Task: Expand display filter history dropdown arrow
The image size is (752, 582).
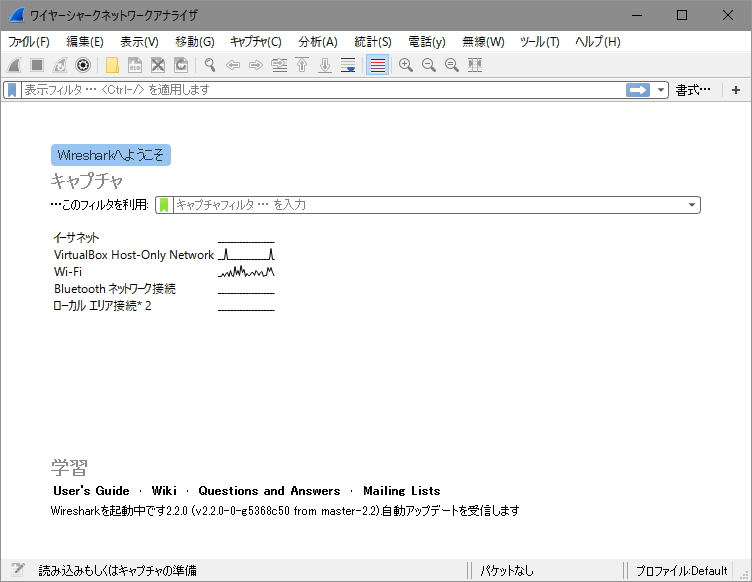Action: click(x=660, y=90)
